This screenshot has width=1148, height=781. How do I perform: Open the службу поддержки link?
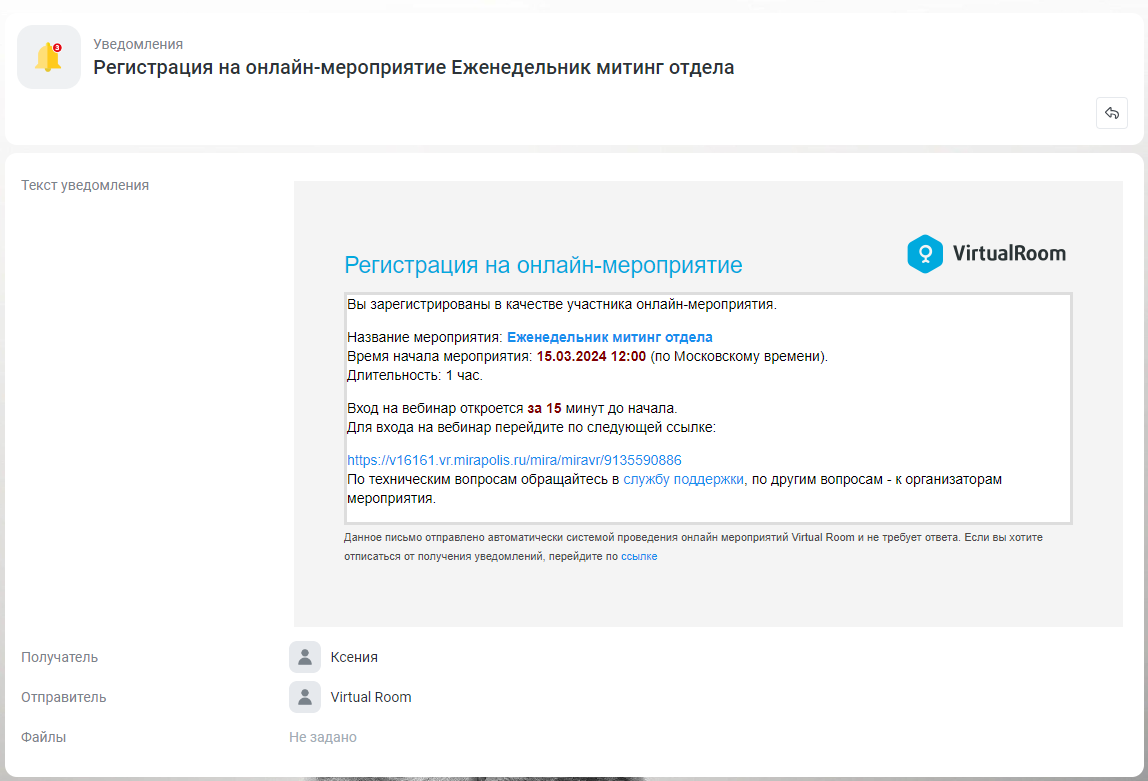683,479
